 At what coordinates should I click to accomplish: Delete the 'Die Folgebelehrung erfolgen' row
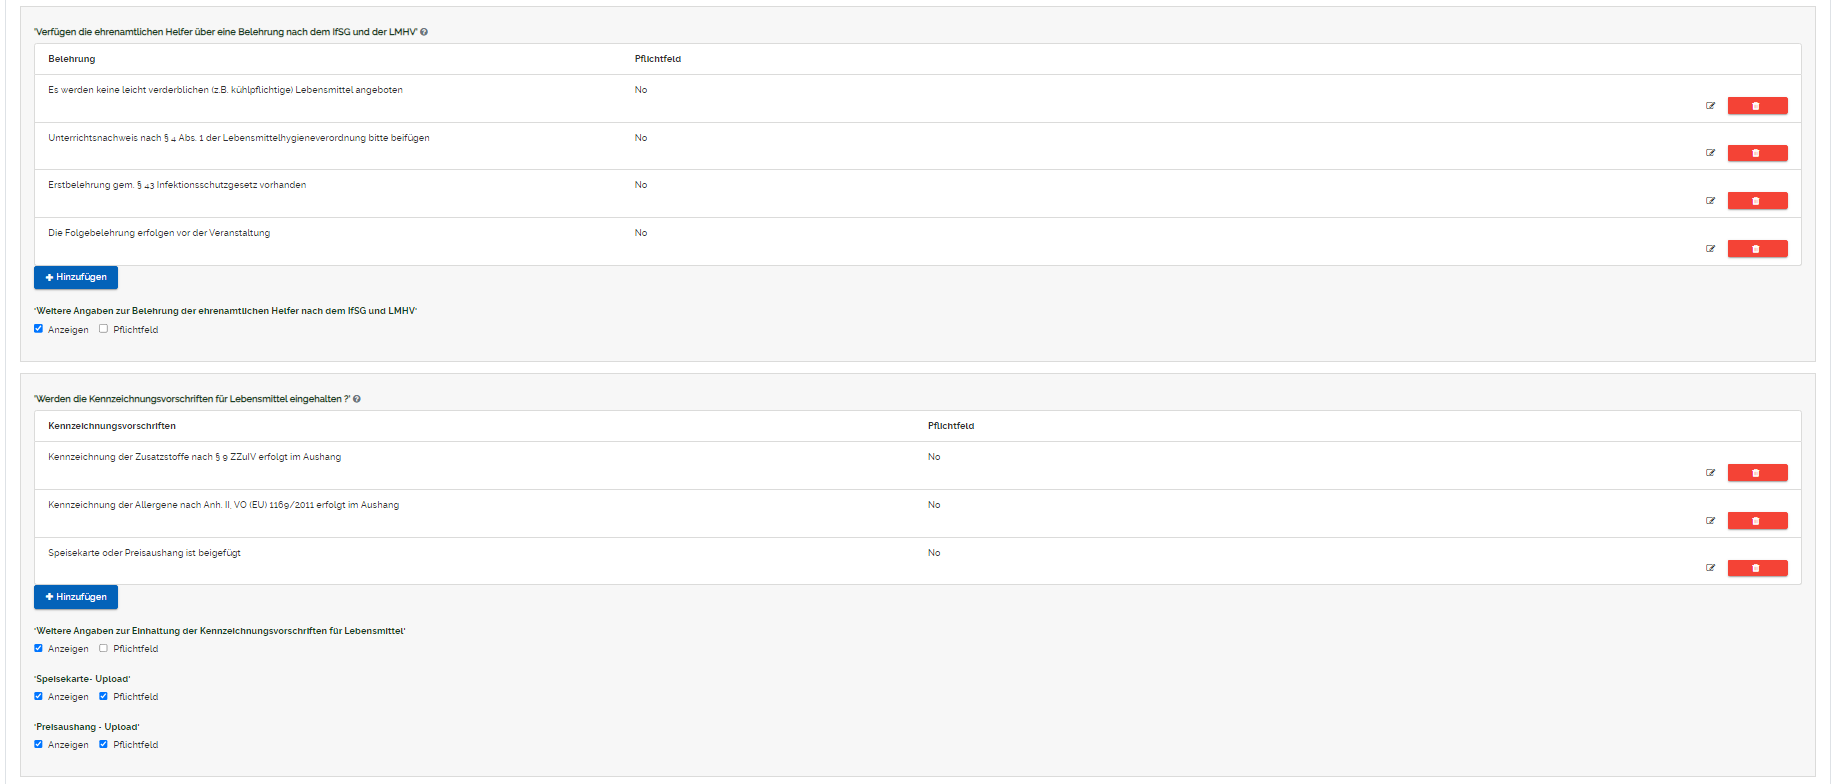tap(1757, 249)
